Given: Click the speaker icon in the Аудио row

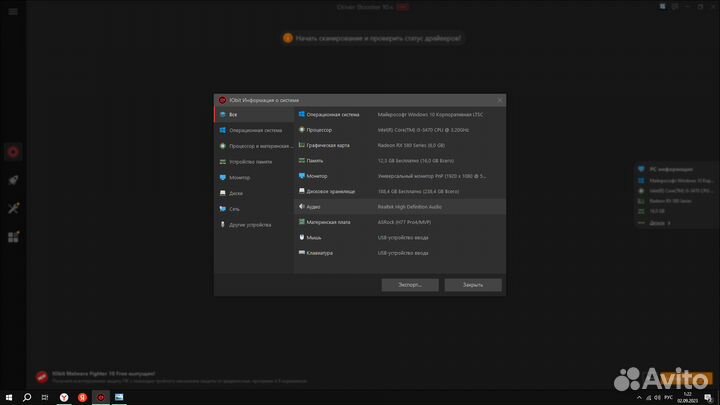Looking at the screenshot, I should point(302,206).
